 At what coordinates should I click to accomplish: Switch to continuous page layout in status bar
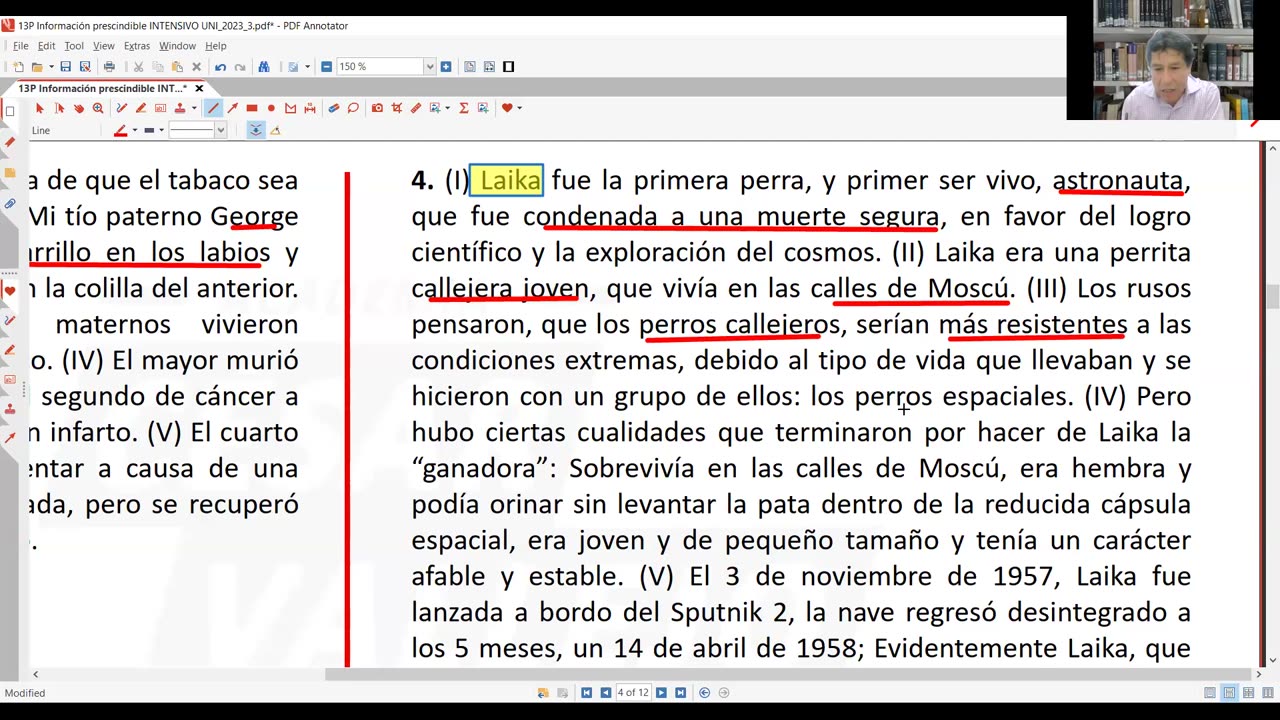tap(1229, 692)
